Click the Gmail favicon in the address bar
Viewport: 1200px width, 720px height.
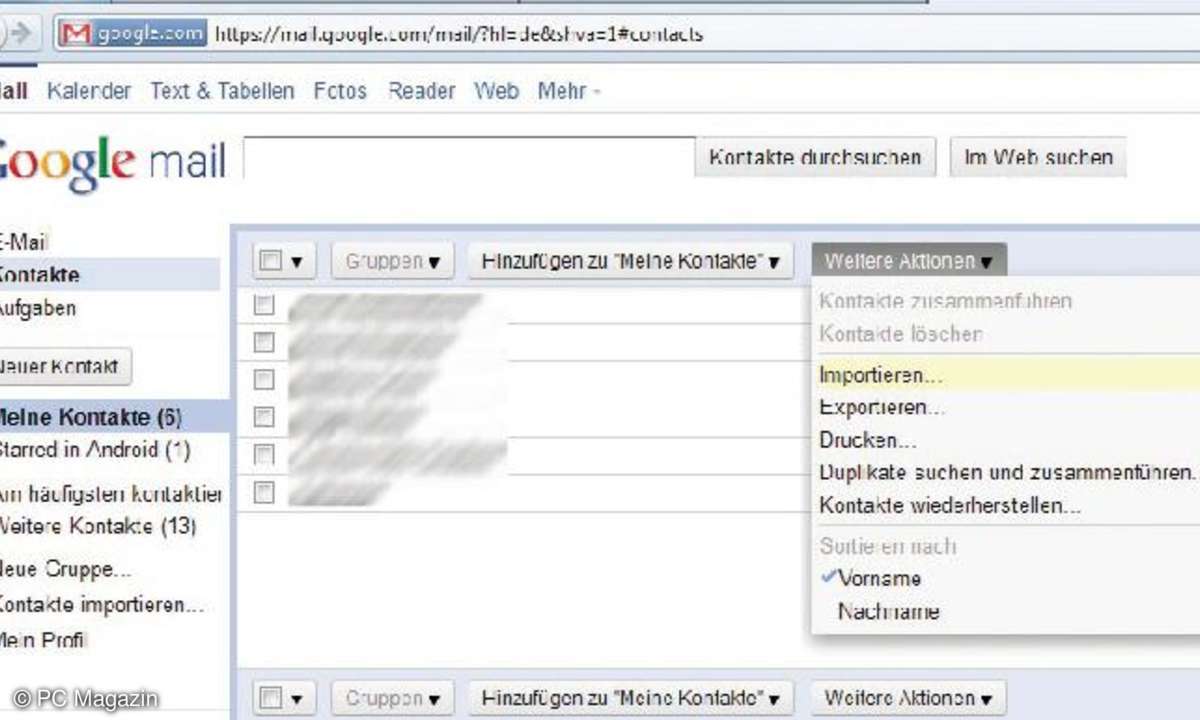(x=76, y=34)
